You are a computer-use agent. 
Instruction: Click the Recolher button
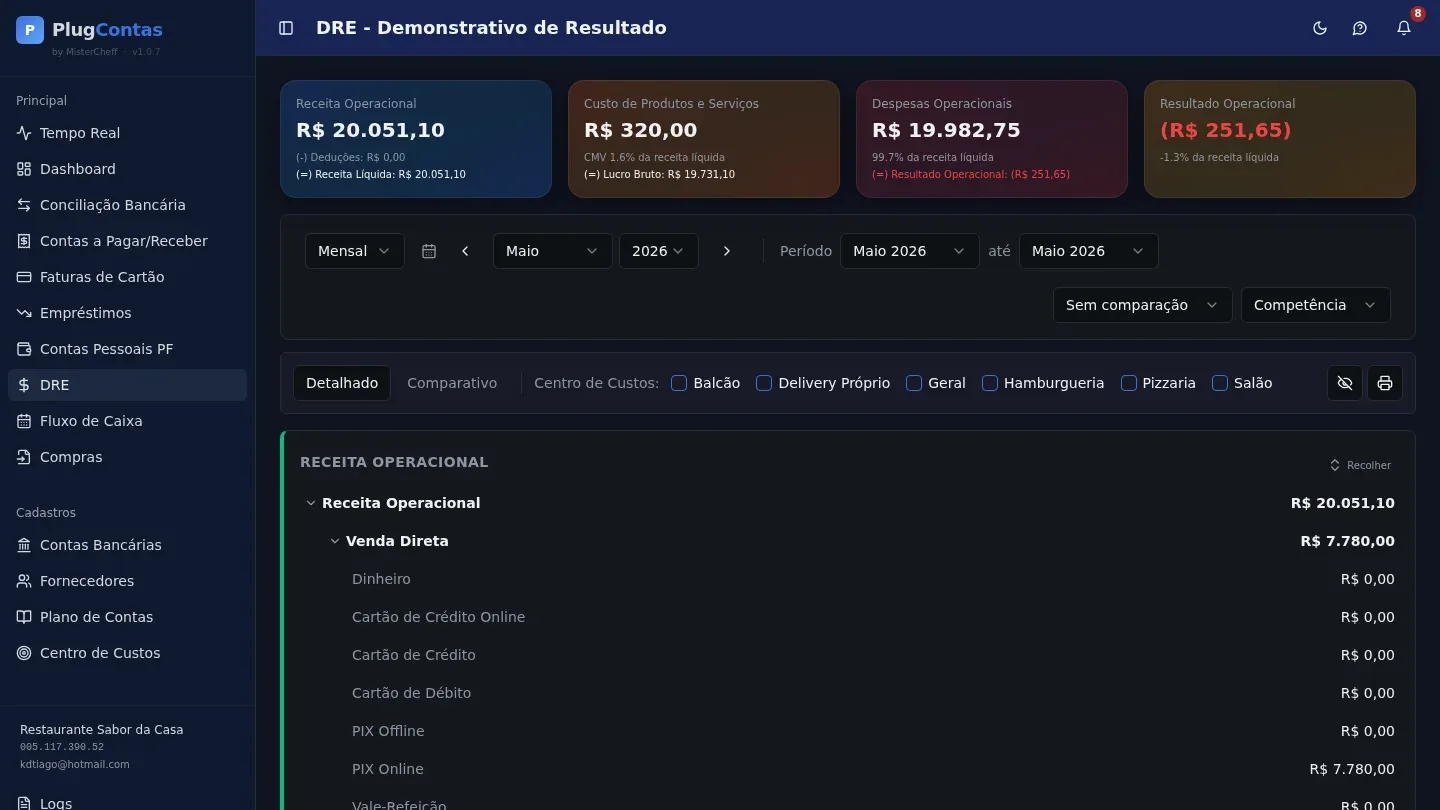pos(1360,465)
